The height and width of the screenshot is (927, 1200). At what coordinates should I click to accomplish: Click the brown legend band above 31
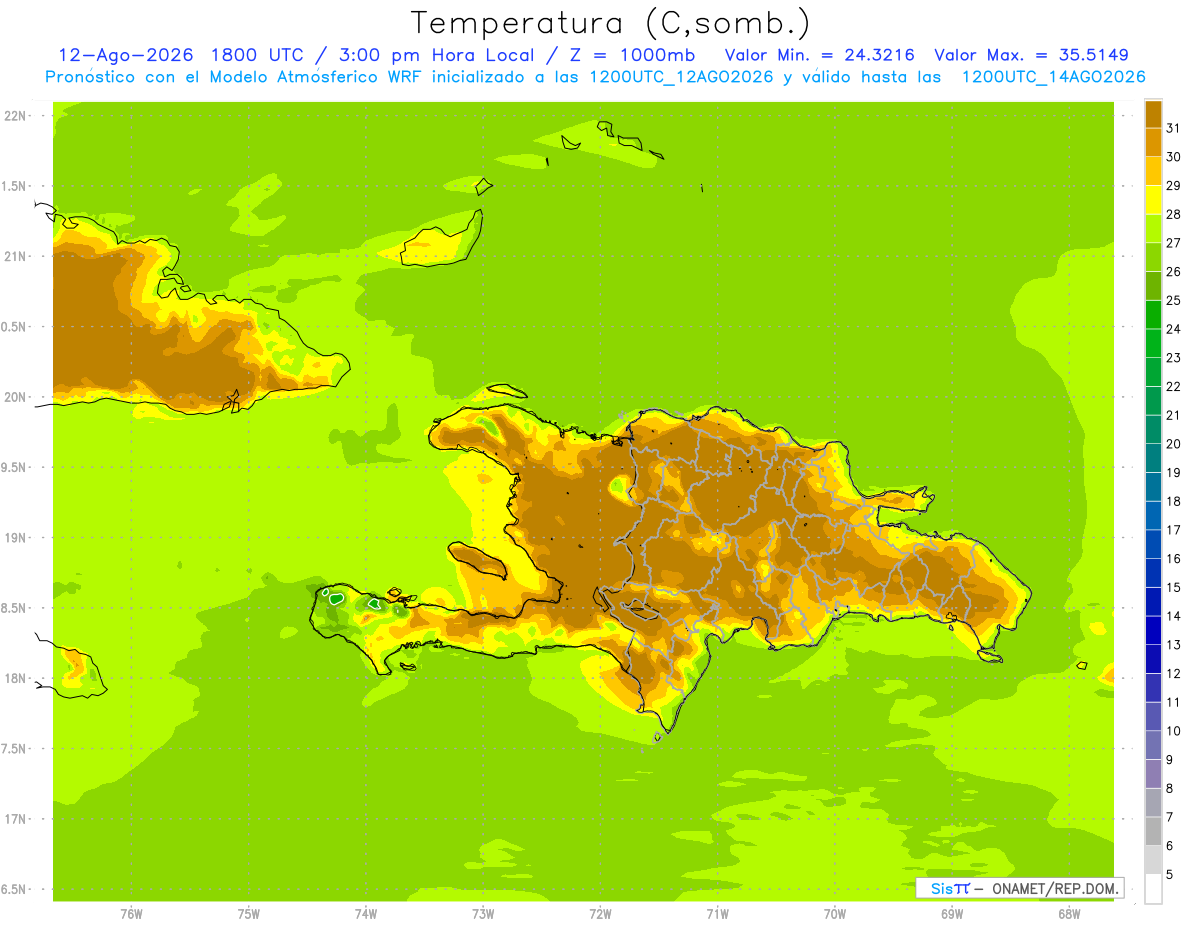[x=1153, y=114]
